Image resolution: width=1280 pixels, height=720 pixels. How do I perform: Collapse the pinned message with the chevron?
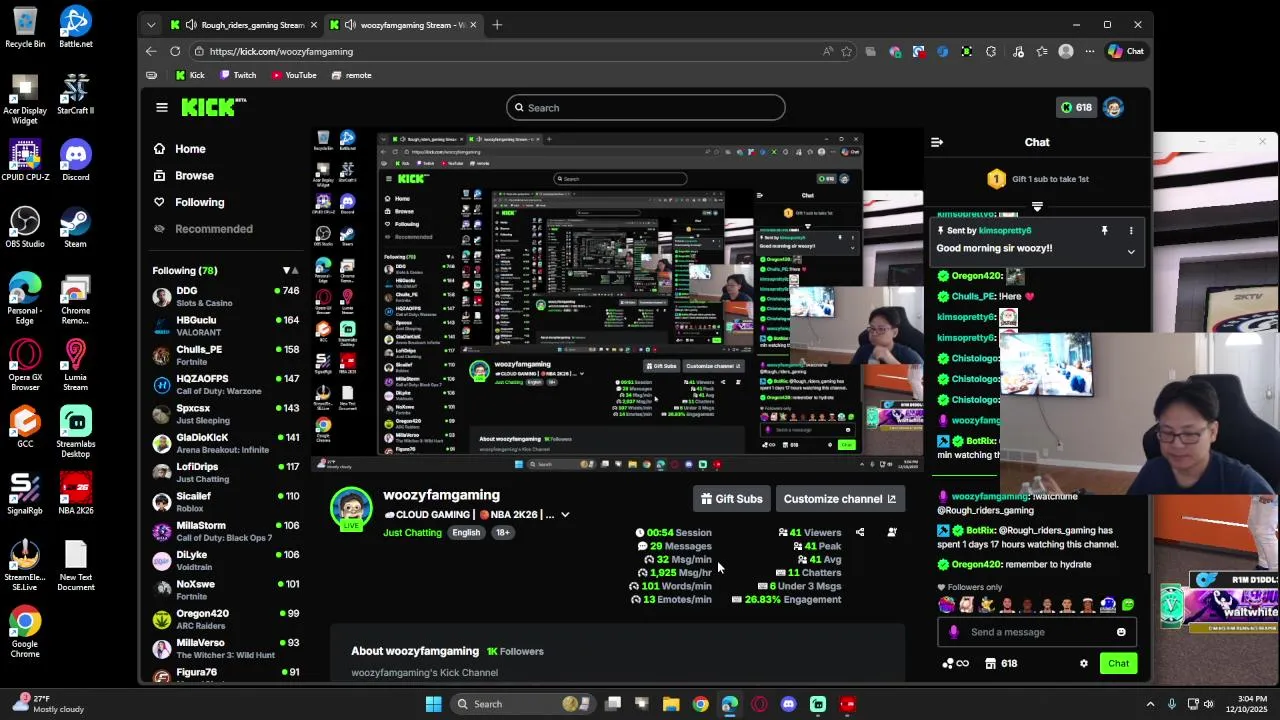click(x=1131, y=252)
